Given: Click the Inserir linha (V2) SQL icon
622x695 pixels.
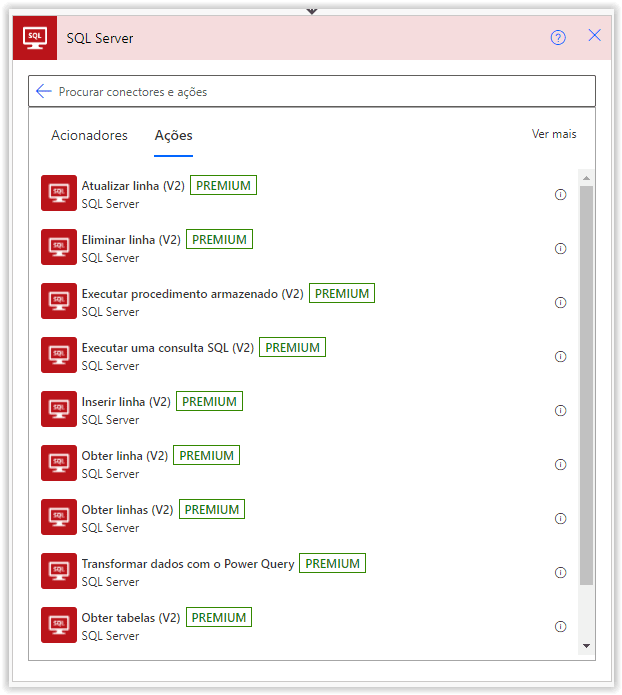Looking at the screenshot, I should point(59,409).
